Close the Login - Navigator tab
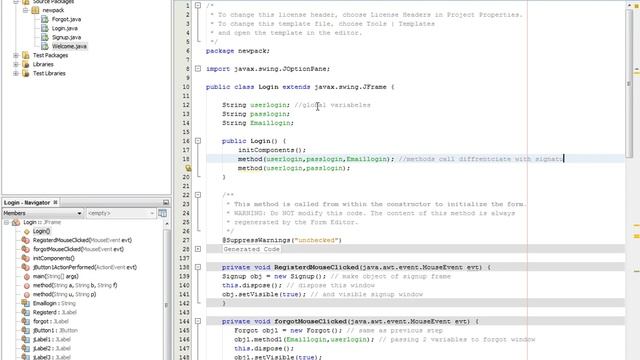This screenshot has width=640, height=360. pyautogui.click(x=55, y=202)
